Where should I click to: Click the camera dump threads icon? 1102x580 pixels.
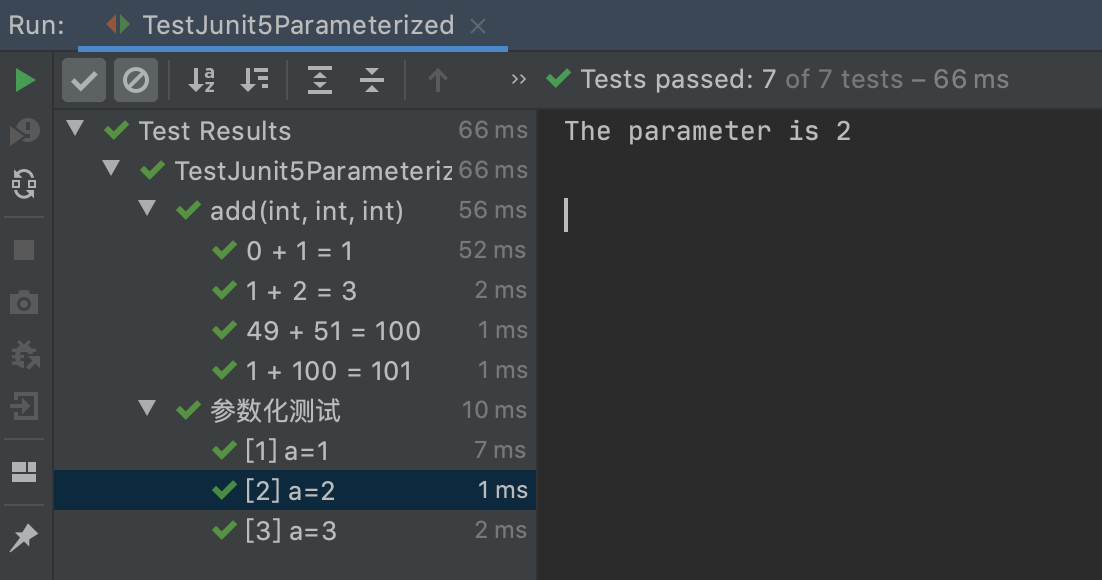(25, 302)
